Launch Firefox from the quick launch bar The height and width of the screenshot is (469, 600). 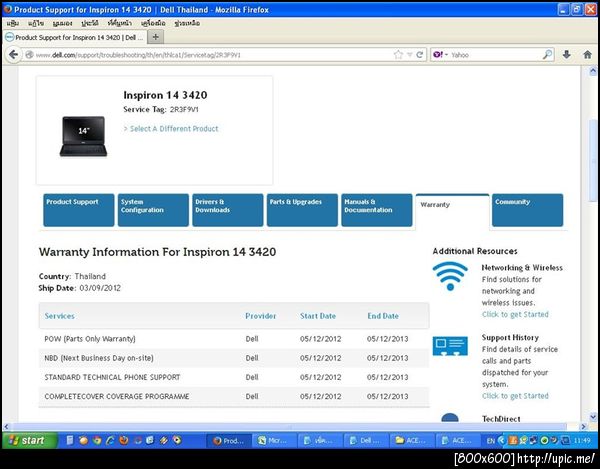click(x=124, y=440)
